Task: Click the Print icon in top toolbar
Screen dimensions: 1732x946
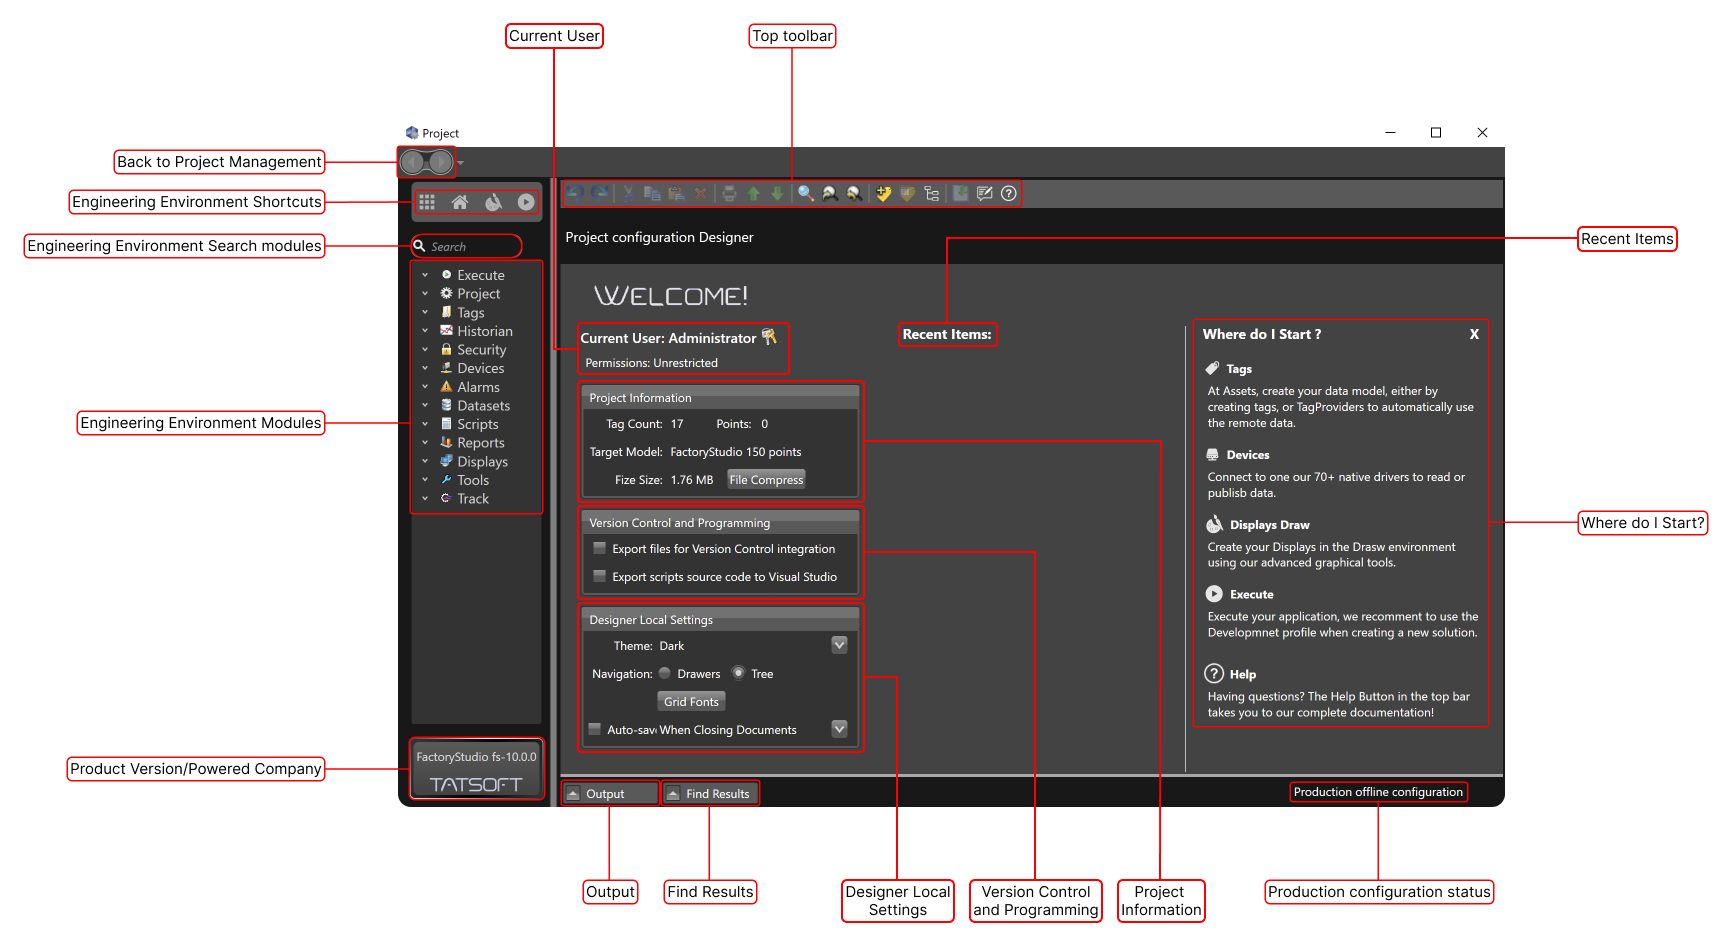Action: (x=729, y=194)
